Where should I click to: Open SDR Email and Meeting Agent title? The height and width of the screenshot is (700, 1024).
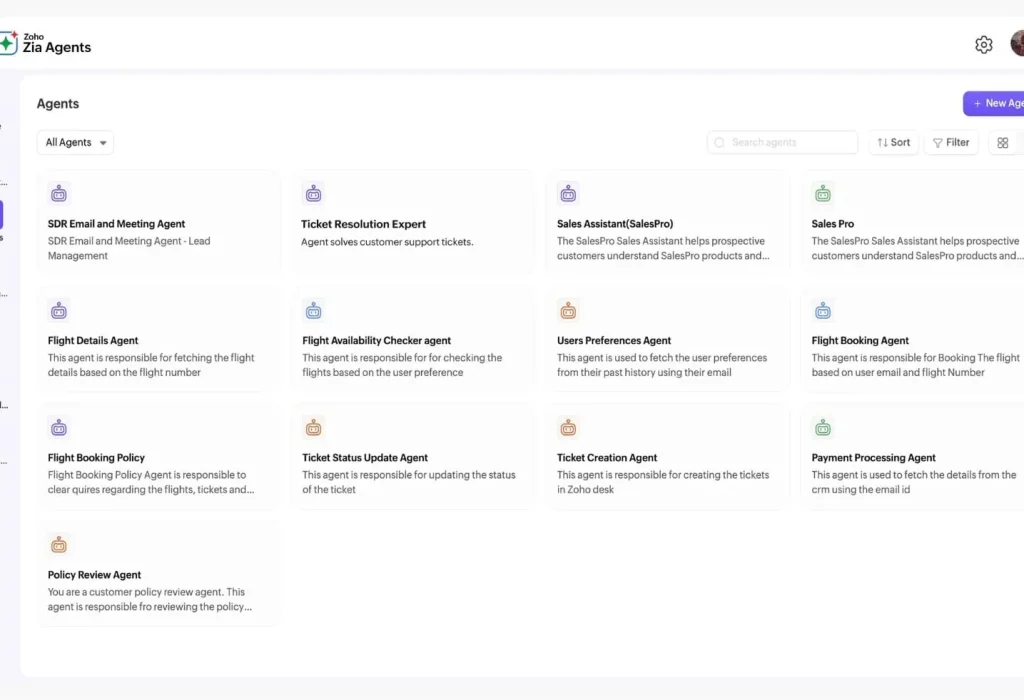click(x=116, y=223)
